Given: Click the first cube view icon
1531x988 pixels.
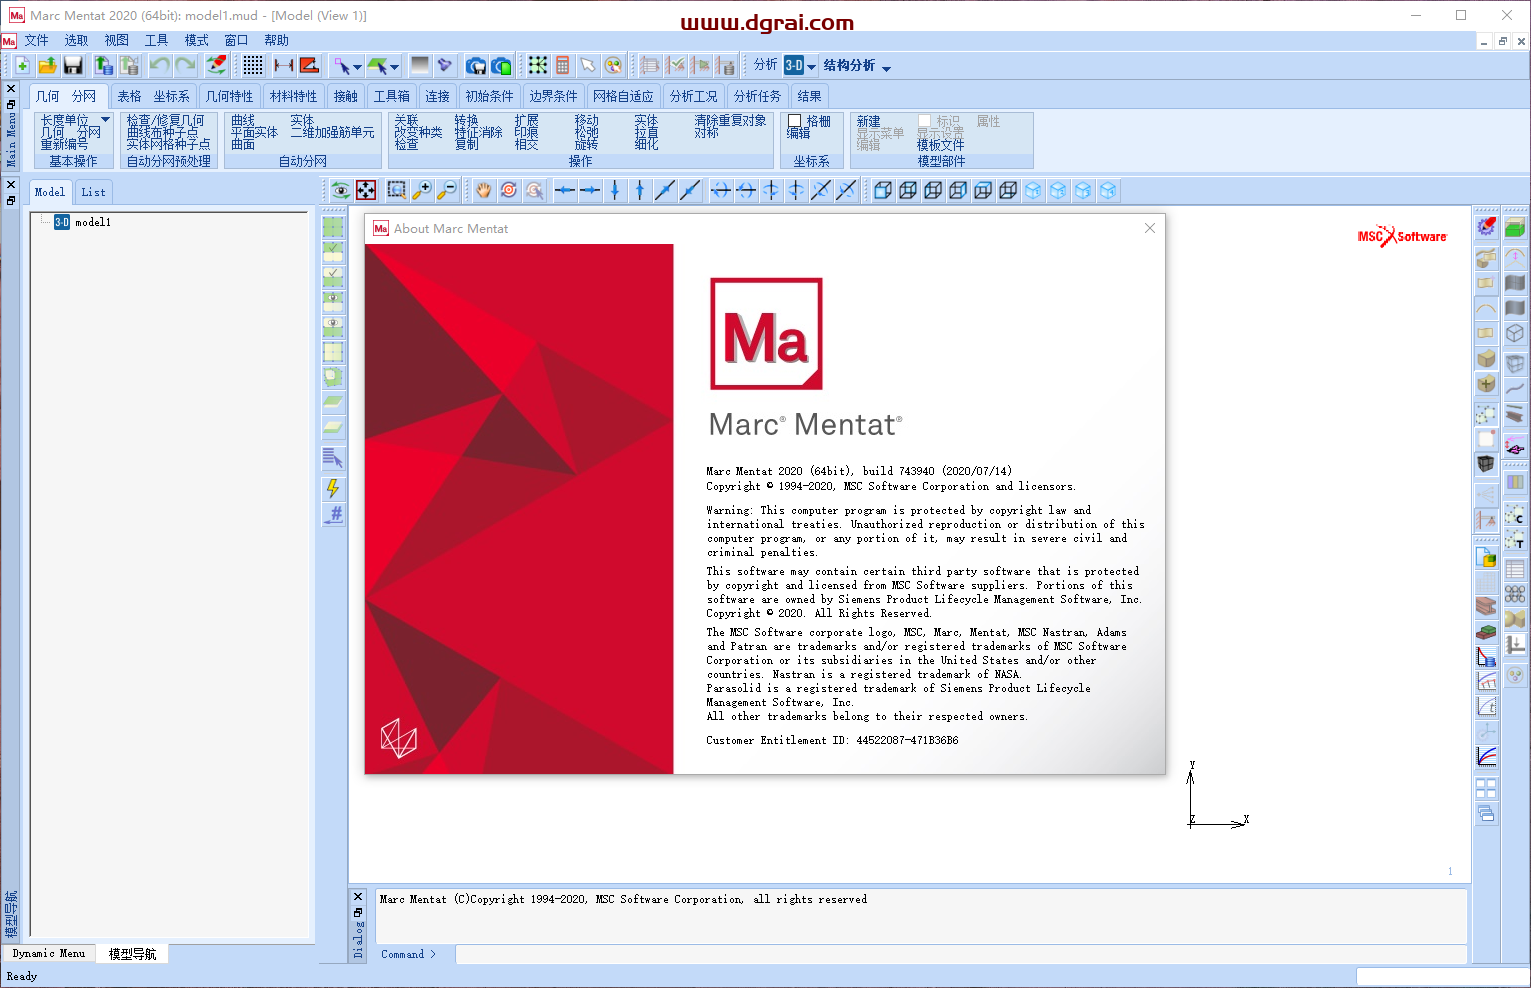Looking at the screenshot, I should pyautogui.click(x=883, y=190).
